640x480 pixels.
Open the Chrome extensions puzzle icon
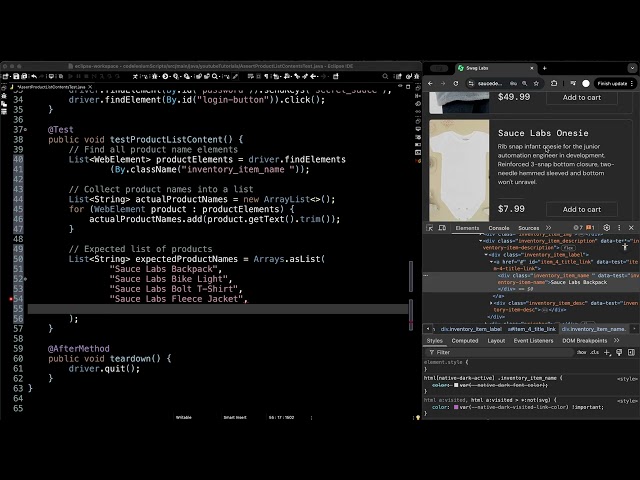point(554,83)
